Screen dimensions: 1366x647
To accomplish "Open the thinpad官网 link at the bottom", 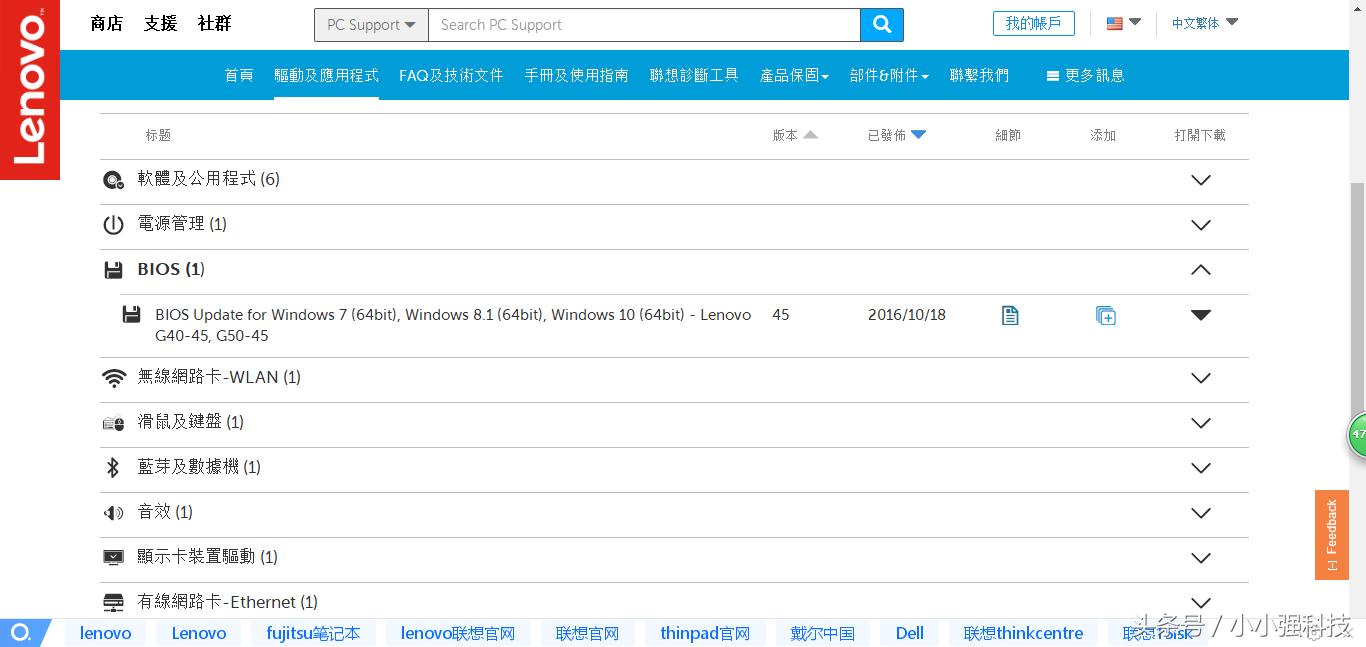I will click(x=705, y=632).
